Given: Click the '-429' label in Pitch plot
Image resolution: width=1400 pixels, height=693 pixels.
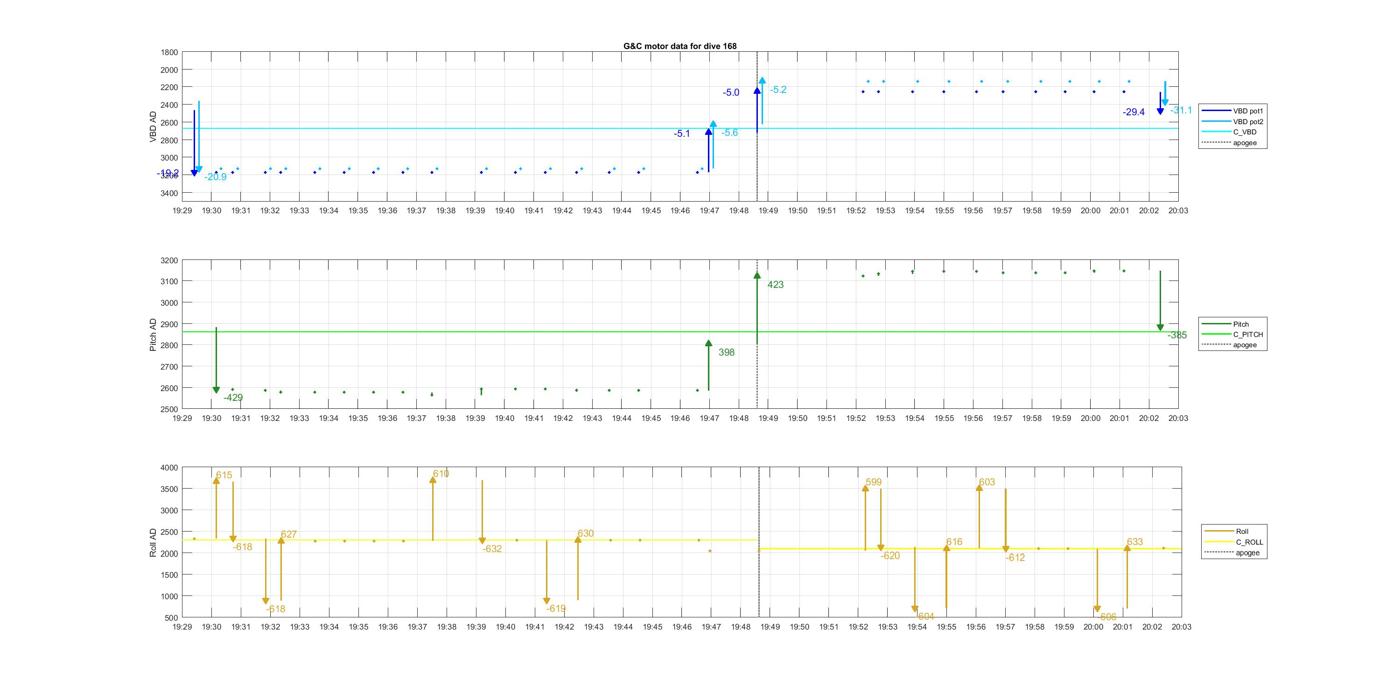Looking at the screenshot, I should point(233,397).
